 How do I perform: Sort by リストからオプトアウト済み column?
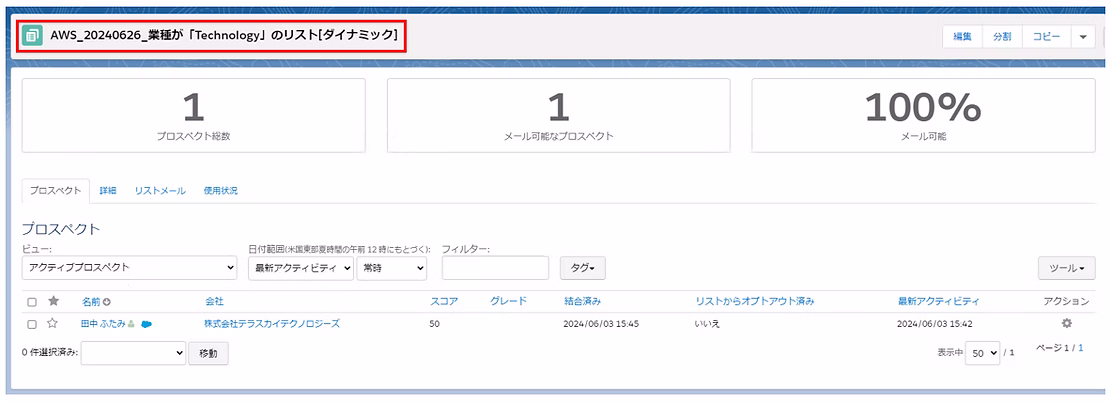tap(755, 302)
